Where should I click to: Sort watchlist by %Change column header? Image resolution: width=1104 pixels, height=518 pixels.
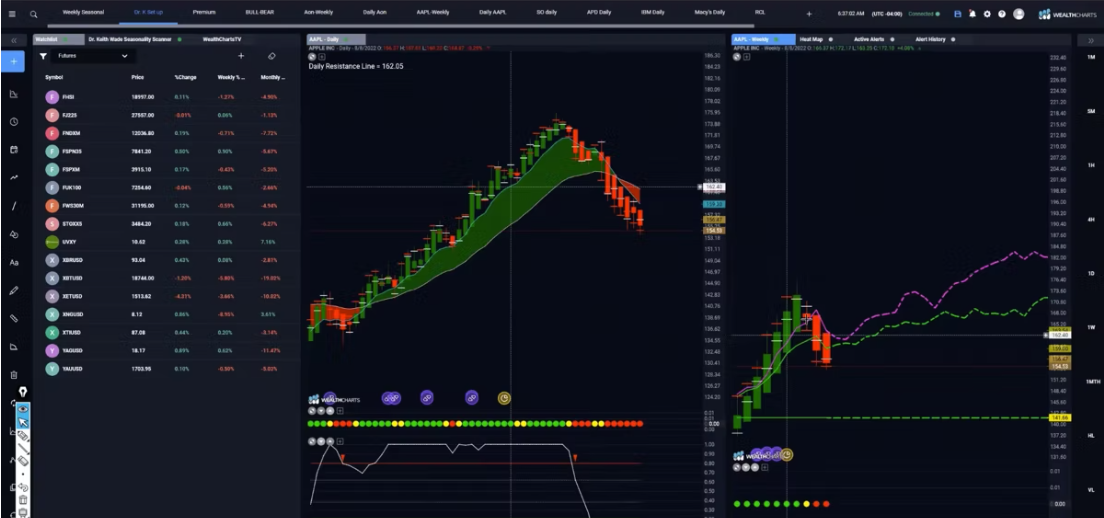pos(185,77)
